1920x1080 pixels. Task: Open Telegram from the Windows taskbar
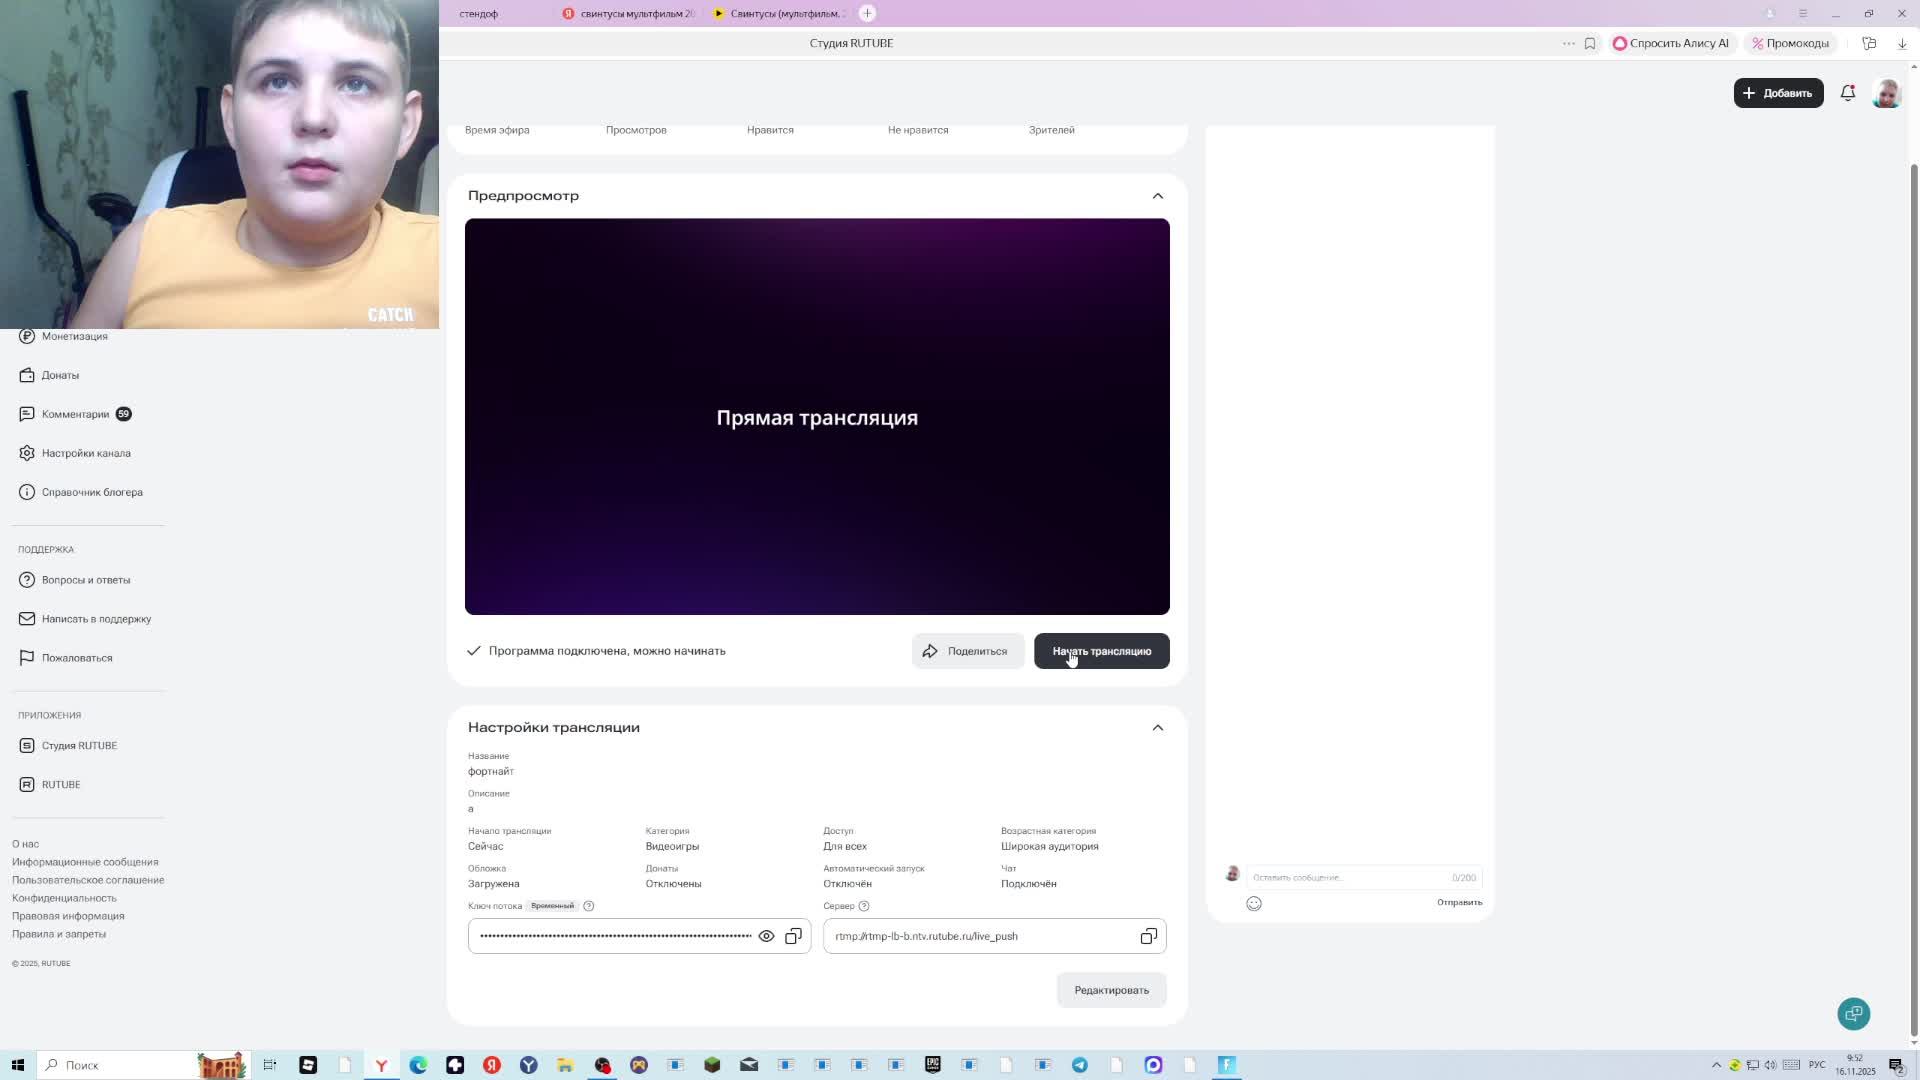(x=1080, y=1065)
